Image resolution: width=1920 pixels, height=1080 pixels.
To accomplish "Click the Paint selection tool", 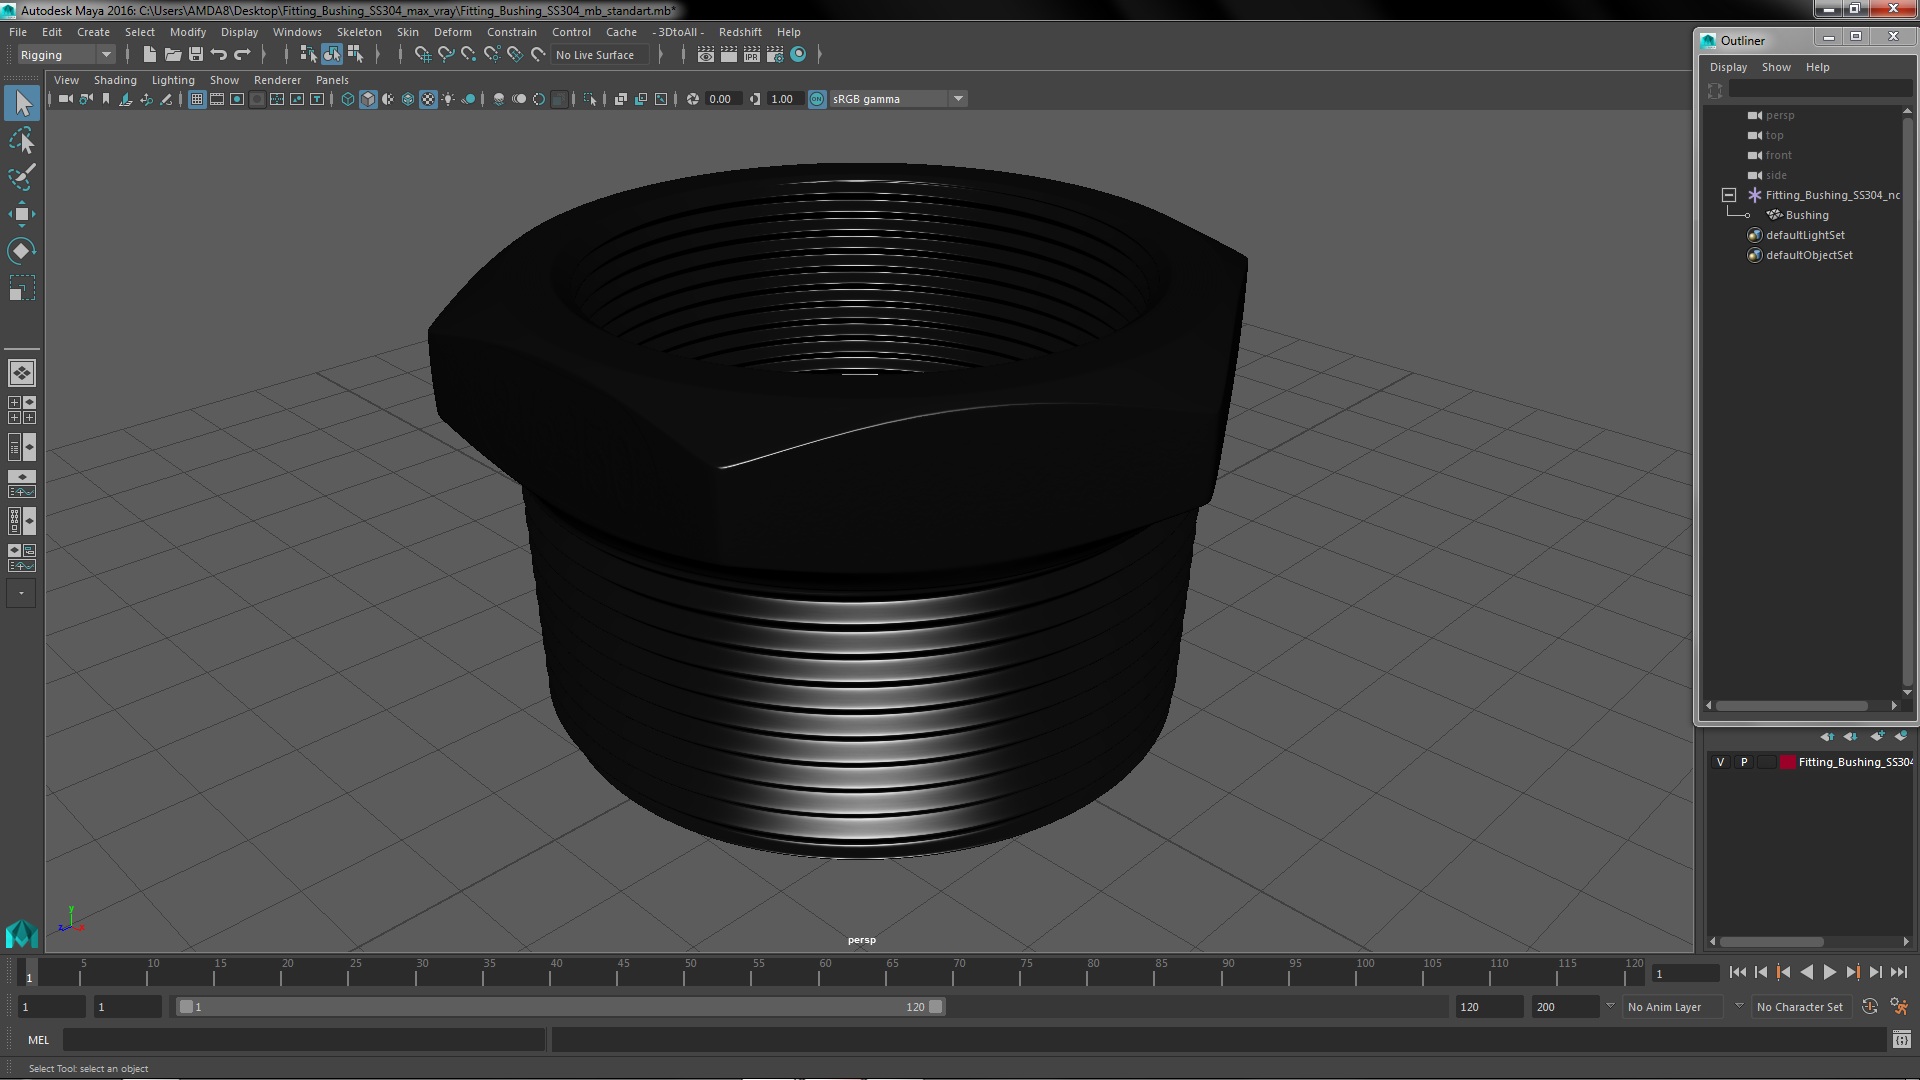I will [x=21, y=177].
